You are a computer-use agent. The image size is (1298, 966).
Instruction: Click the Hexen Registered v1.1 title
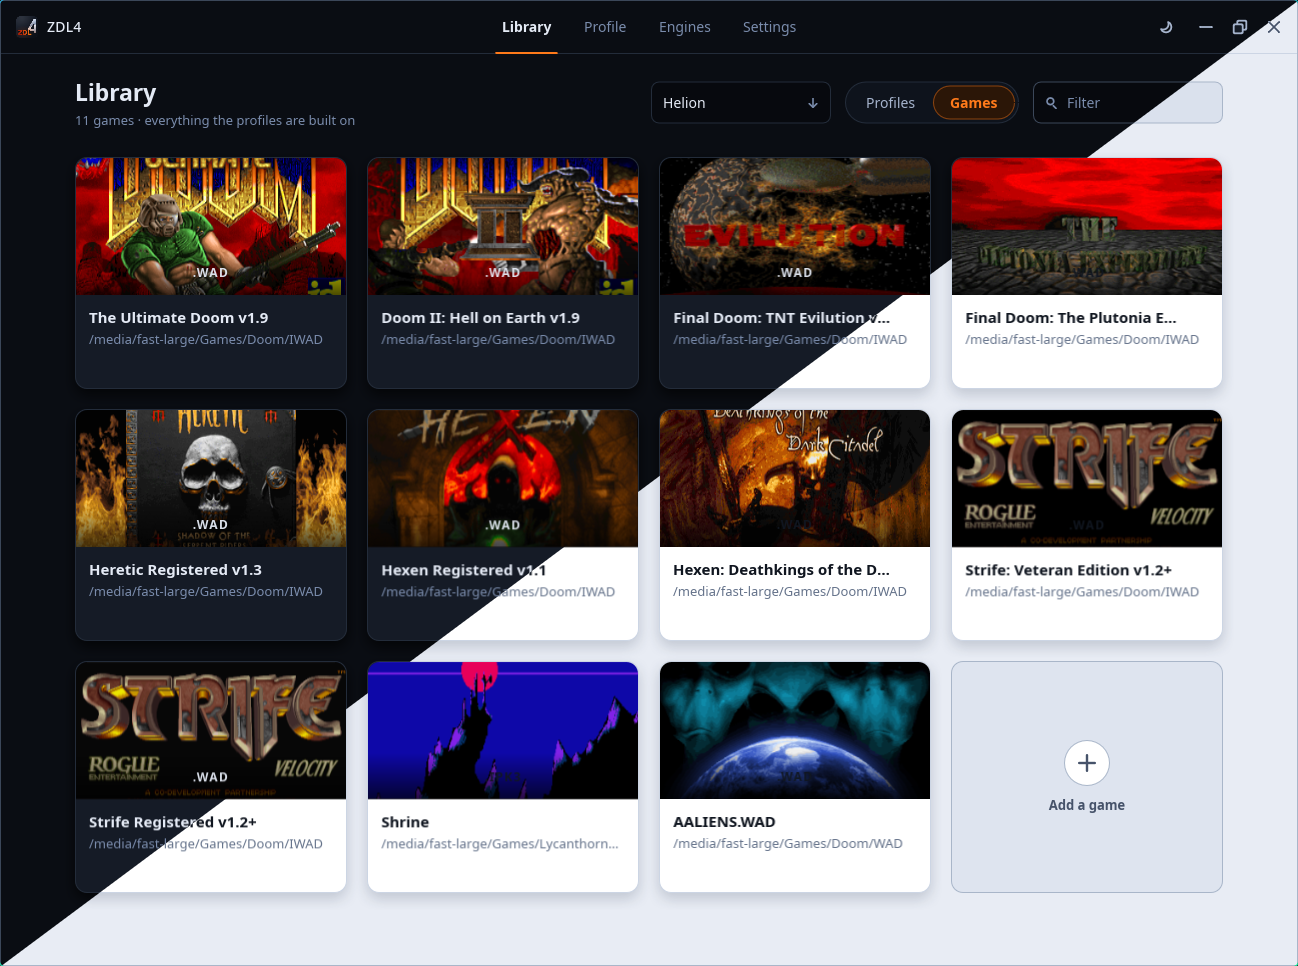463,570
